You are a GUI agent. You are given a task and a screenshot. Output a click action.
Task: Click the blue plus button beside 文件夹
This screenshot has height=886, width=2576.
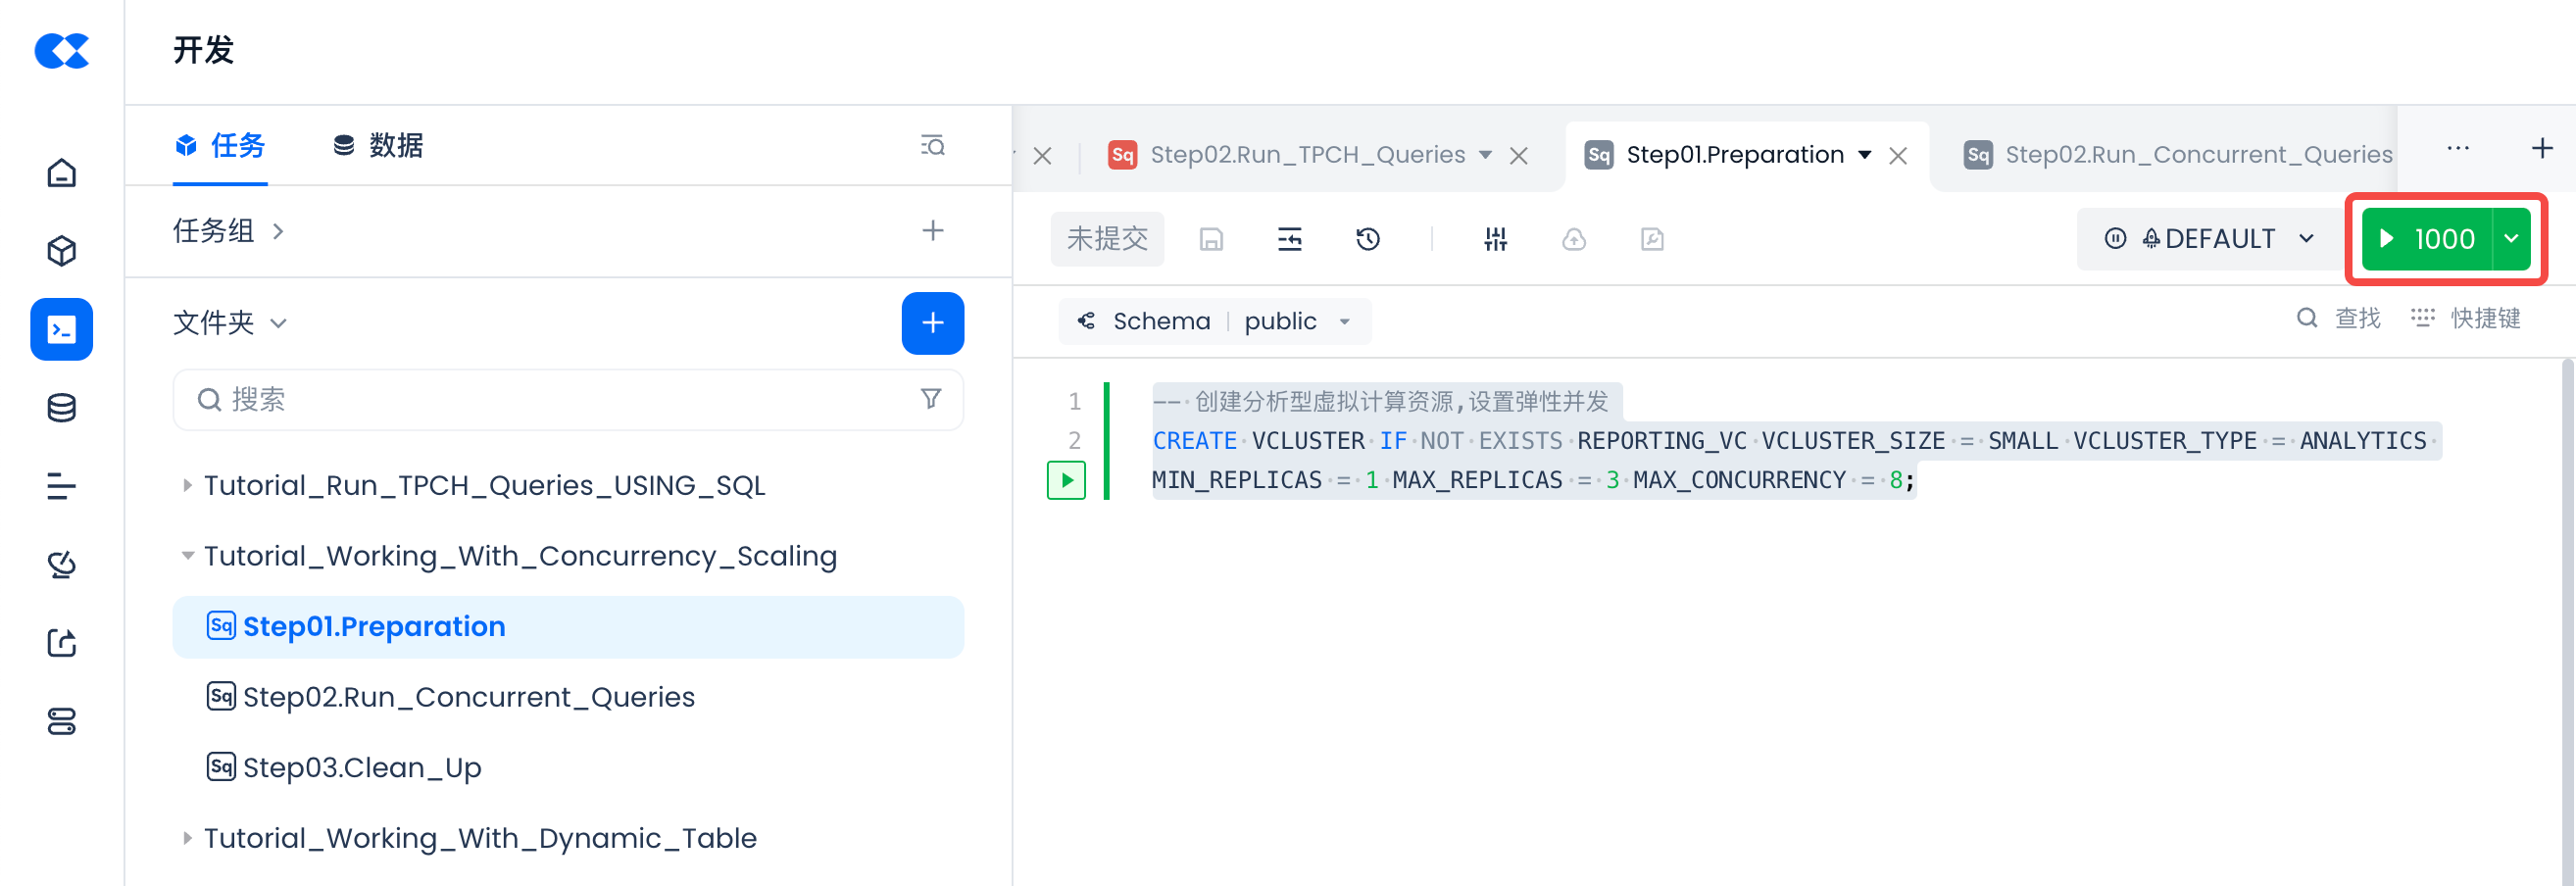point(932,323)
